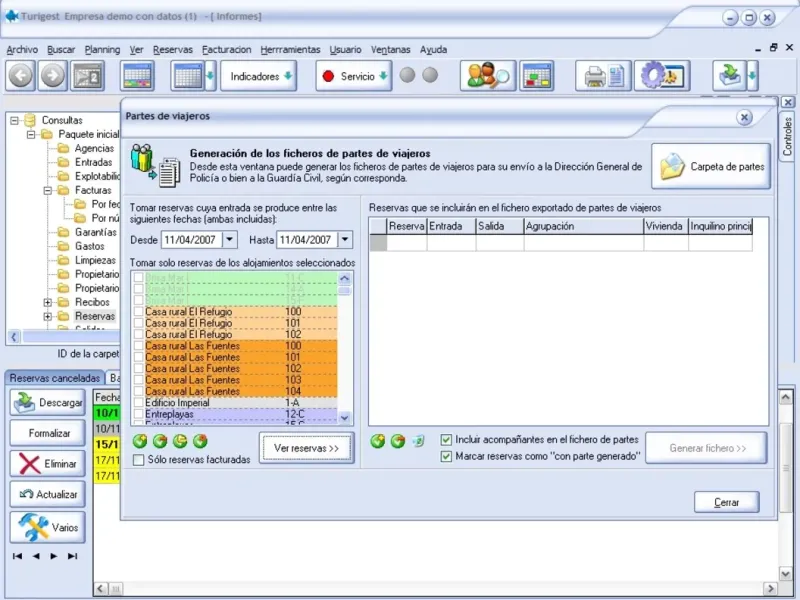Image resolution: width=800 pixels, height=600 pixels.
Task: Open the Archivo menu
Action: tap(22, 49)
